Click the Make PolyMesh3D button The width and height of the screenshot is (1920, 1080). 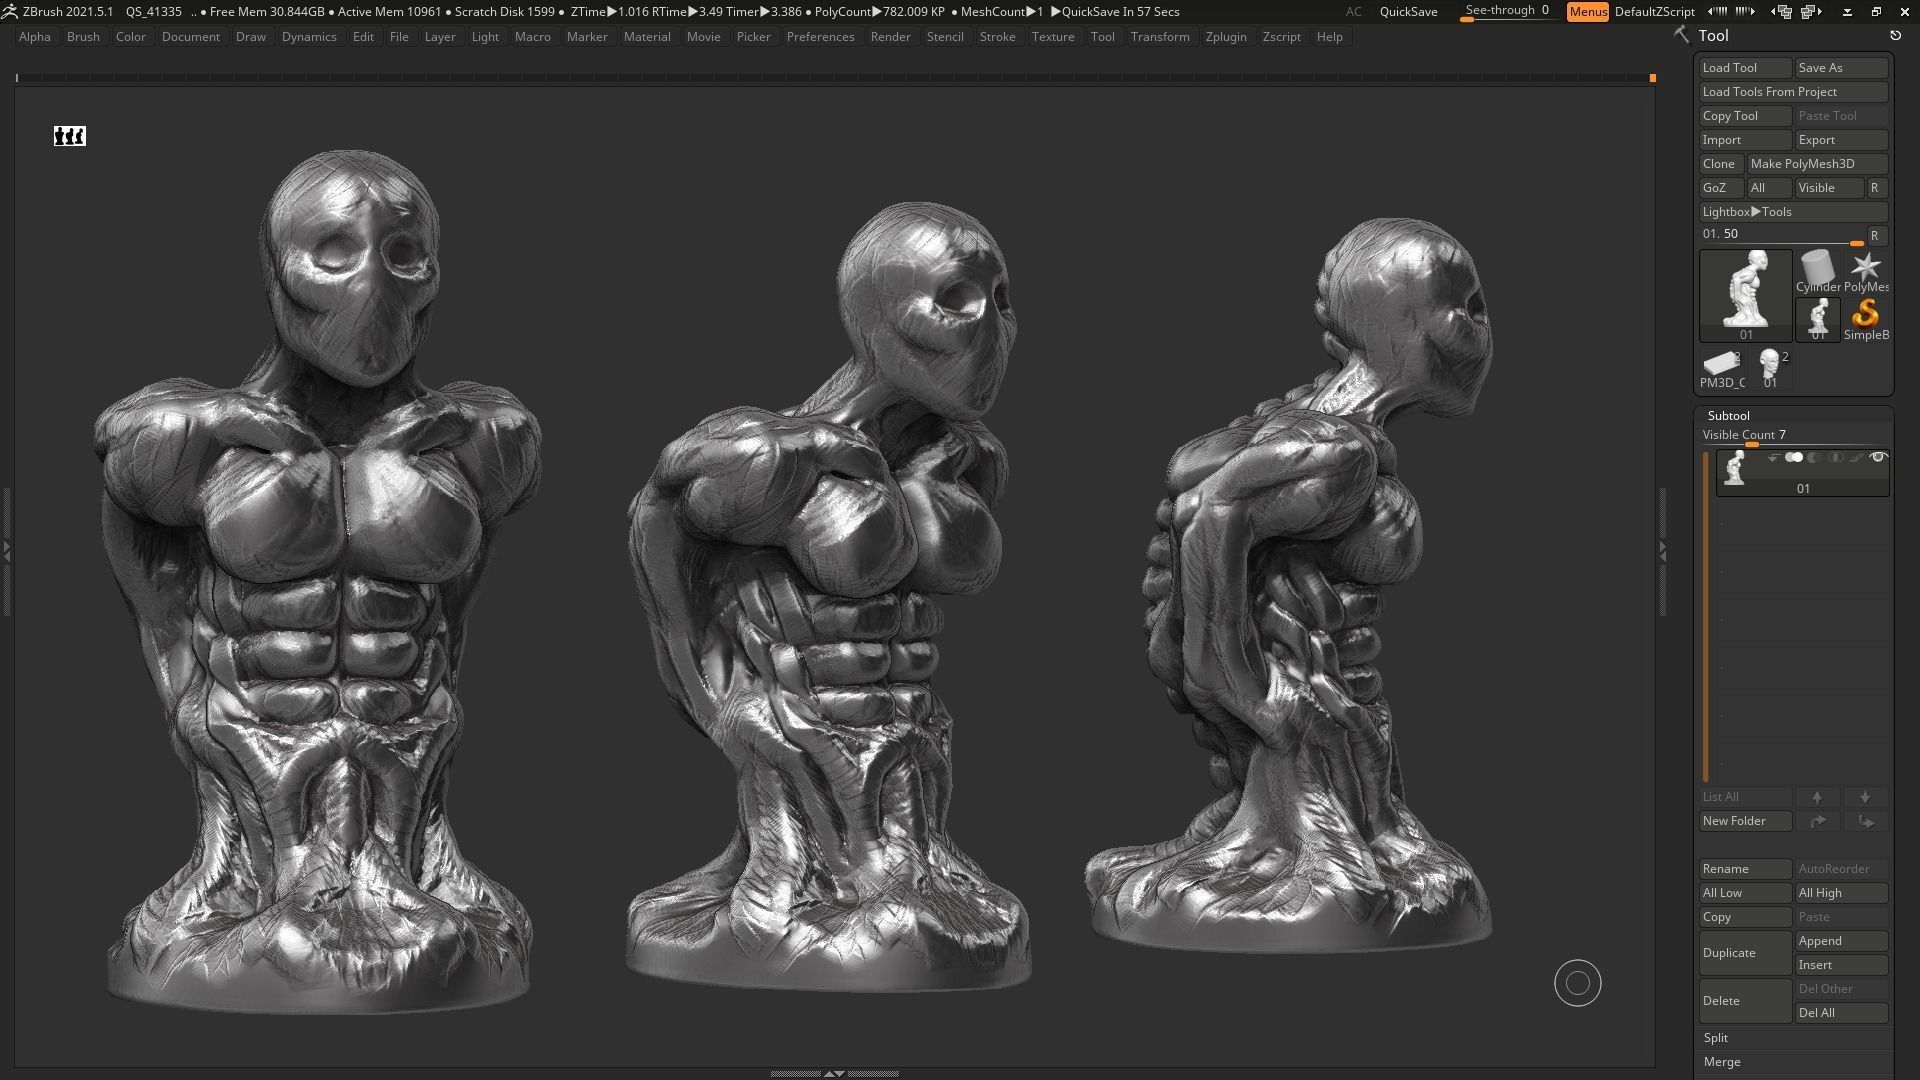click(1817, 164)
